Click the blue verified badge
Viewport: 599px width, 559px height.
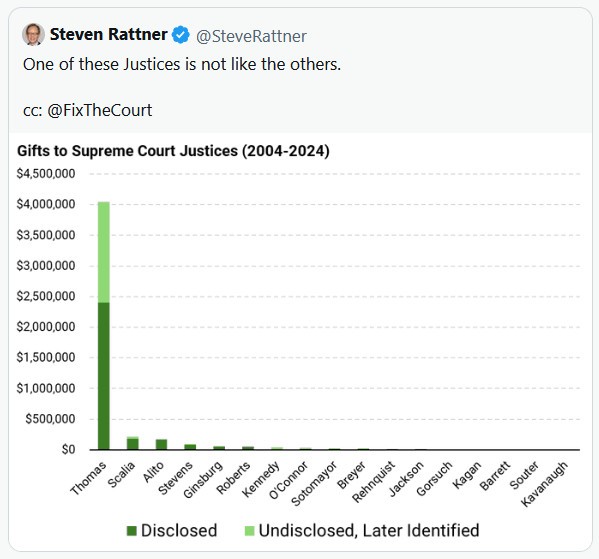click(180, 35)
